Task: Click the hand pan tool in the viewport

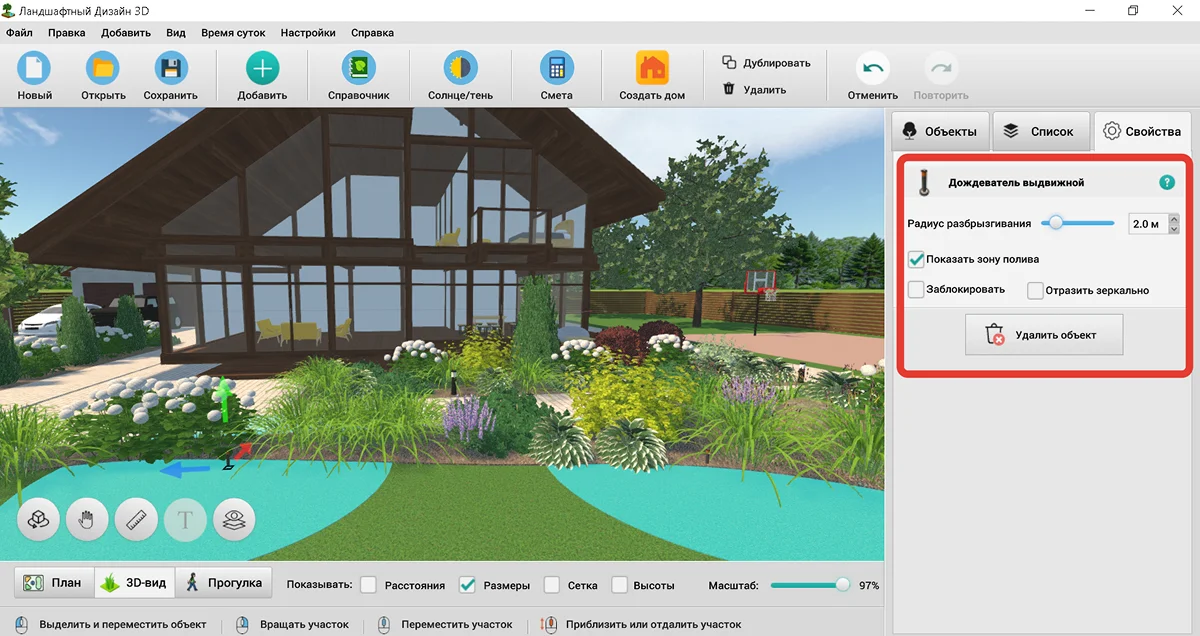Action: [x=87, y=520]
